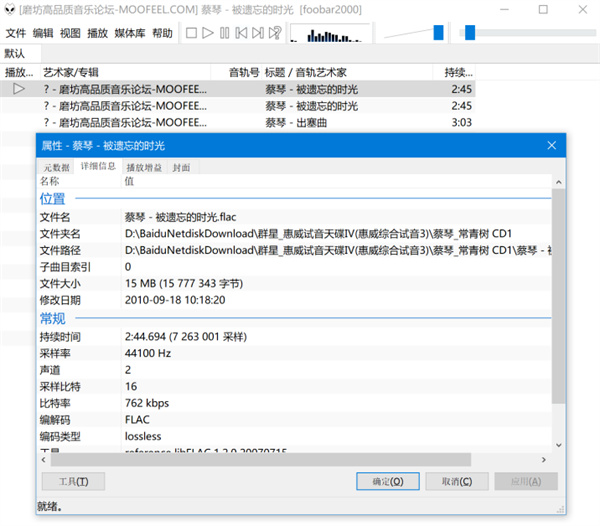Open the 文件 menu
Image resolution: width=600 pixels, height=526 pixels.
16,33
